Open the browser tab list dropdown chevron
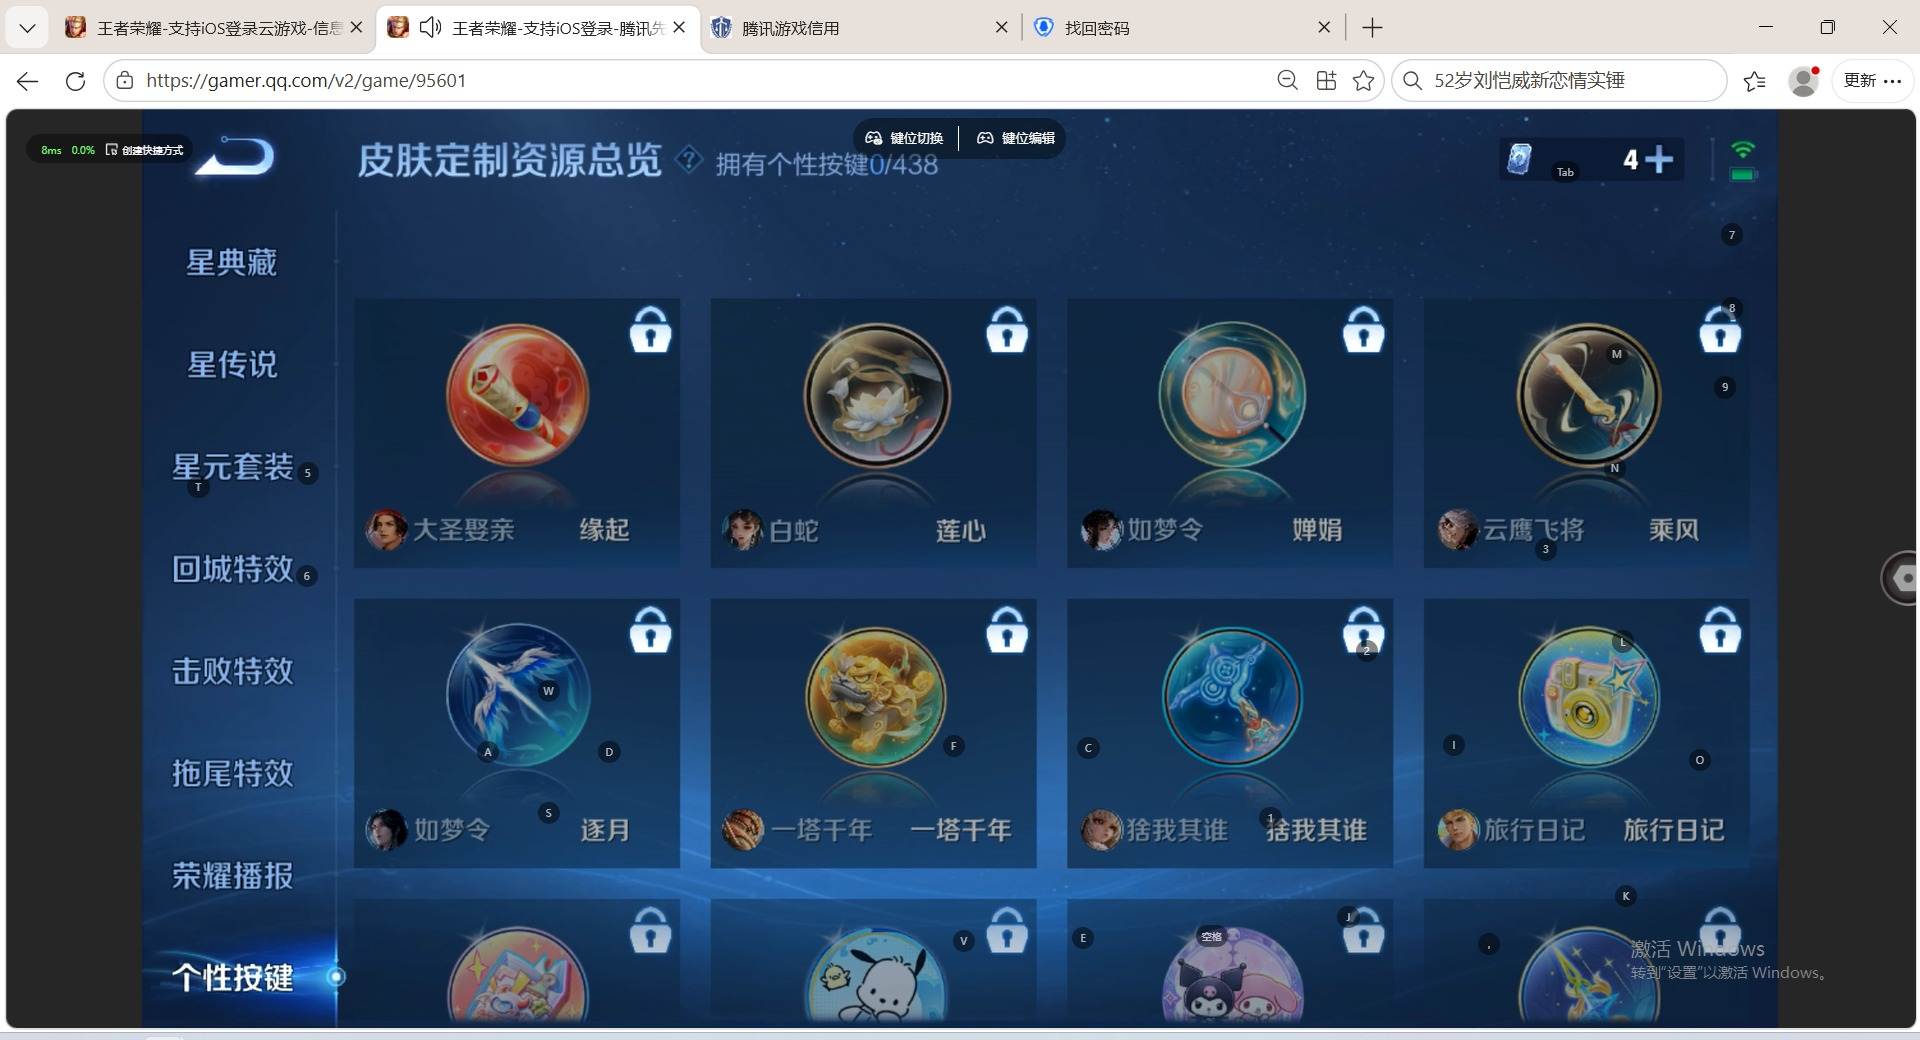The width and height of the screenshot is (1920, 1040). click(27, 28)
